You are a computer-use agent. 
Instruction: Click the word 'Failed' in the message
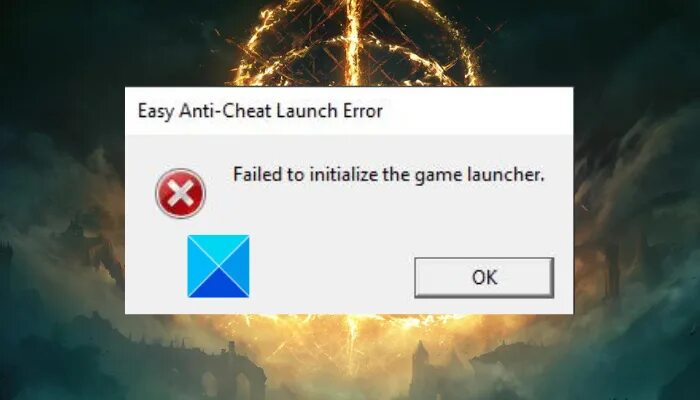(258, 174)
